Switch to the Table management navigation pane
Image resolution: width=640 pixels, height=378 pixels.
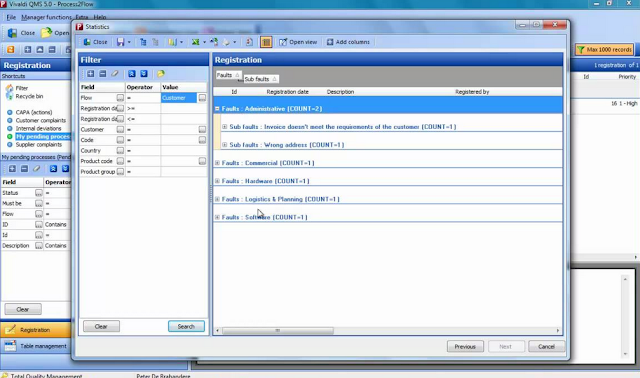(x=36, y=346)
